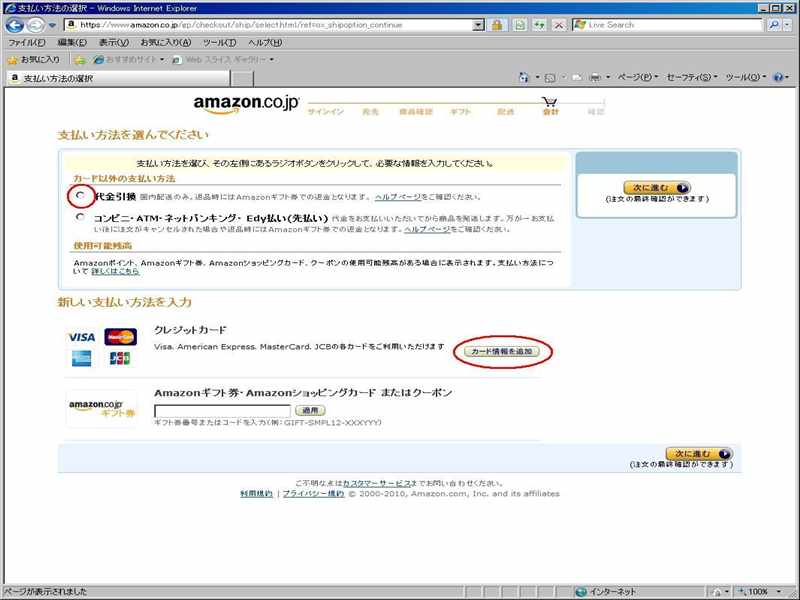Open the address bar URL history dropdown
Viewport: 800px width, 600px height.
pyautogui.click(x=478, y=25)
